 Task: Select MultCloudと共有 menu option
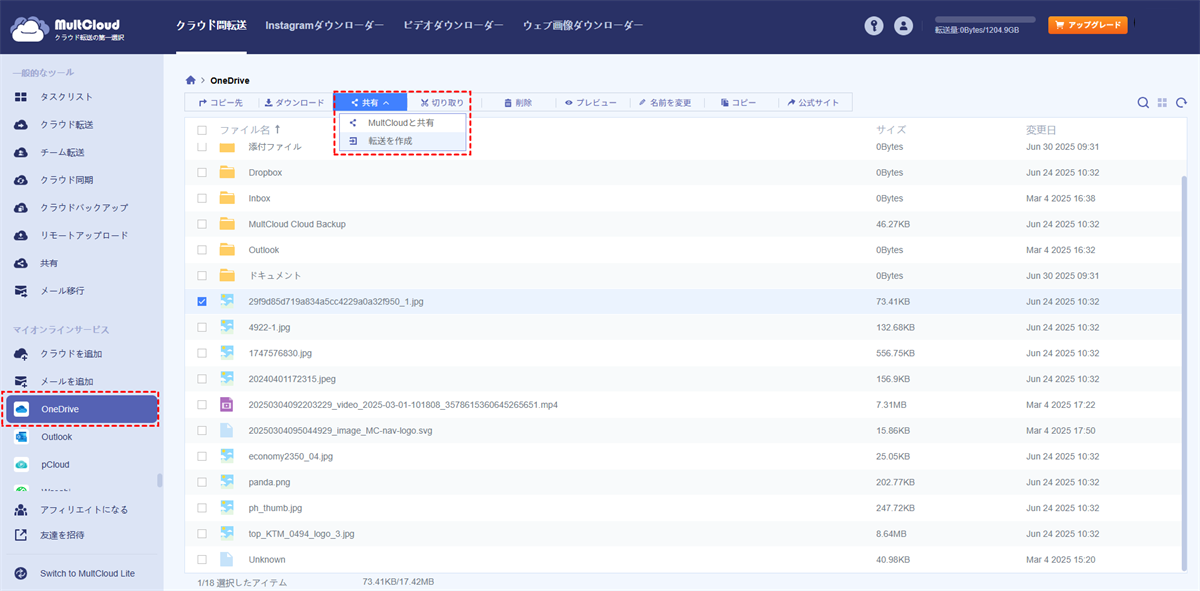(401, 122)
